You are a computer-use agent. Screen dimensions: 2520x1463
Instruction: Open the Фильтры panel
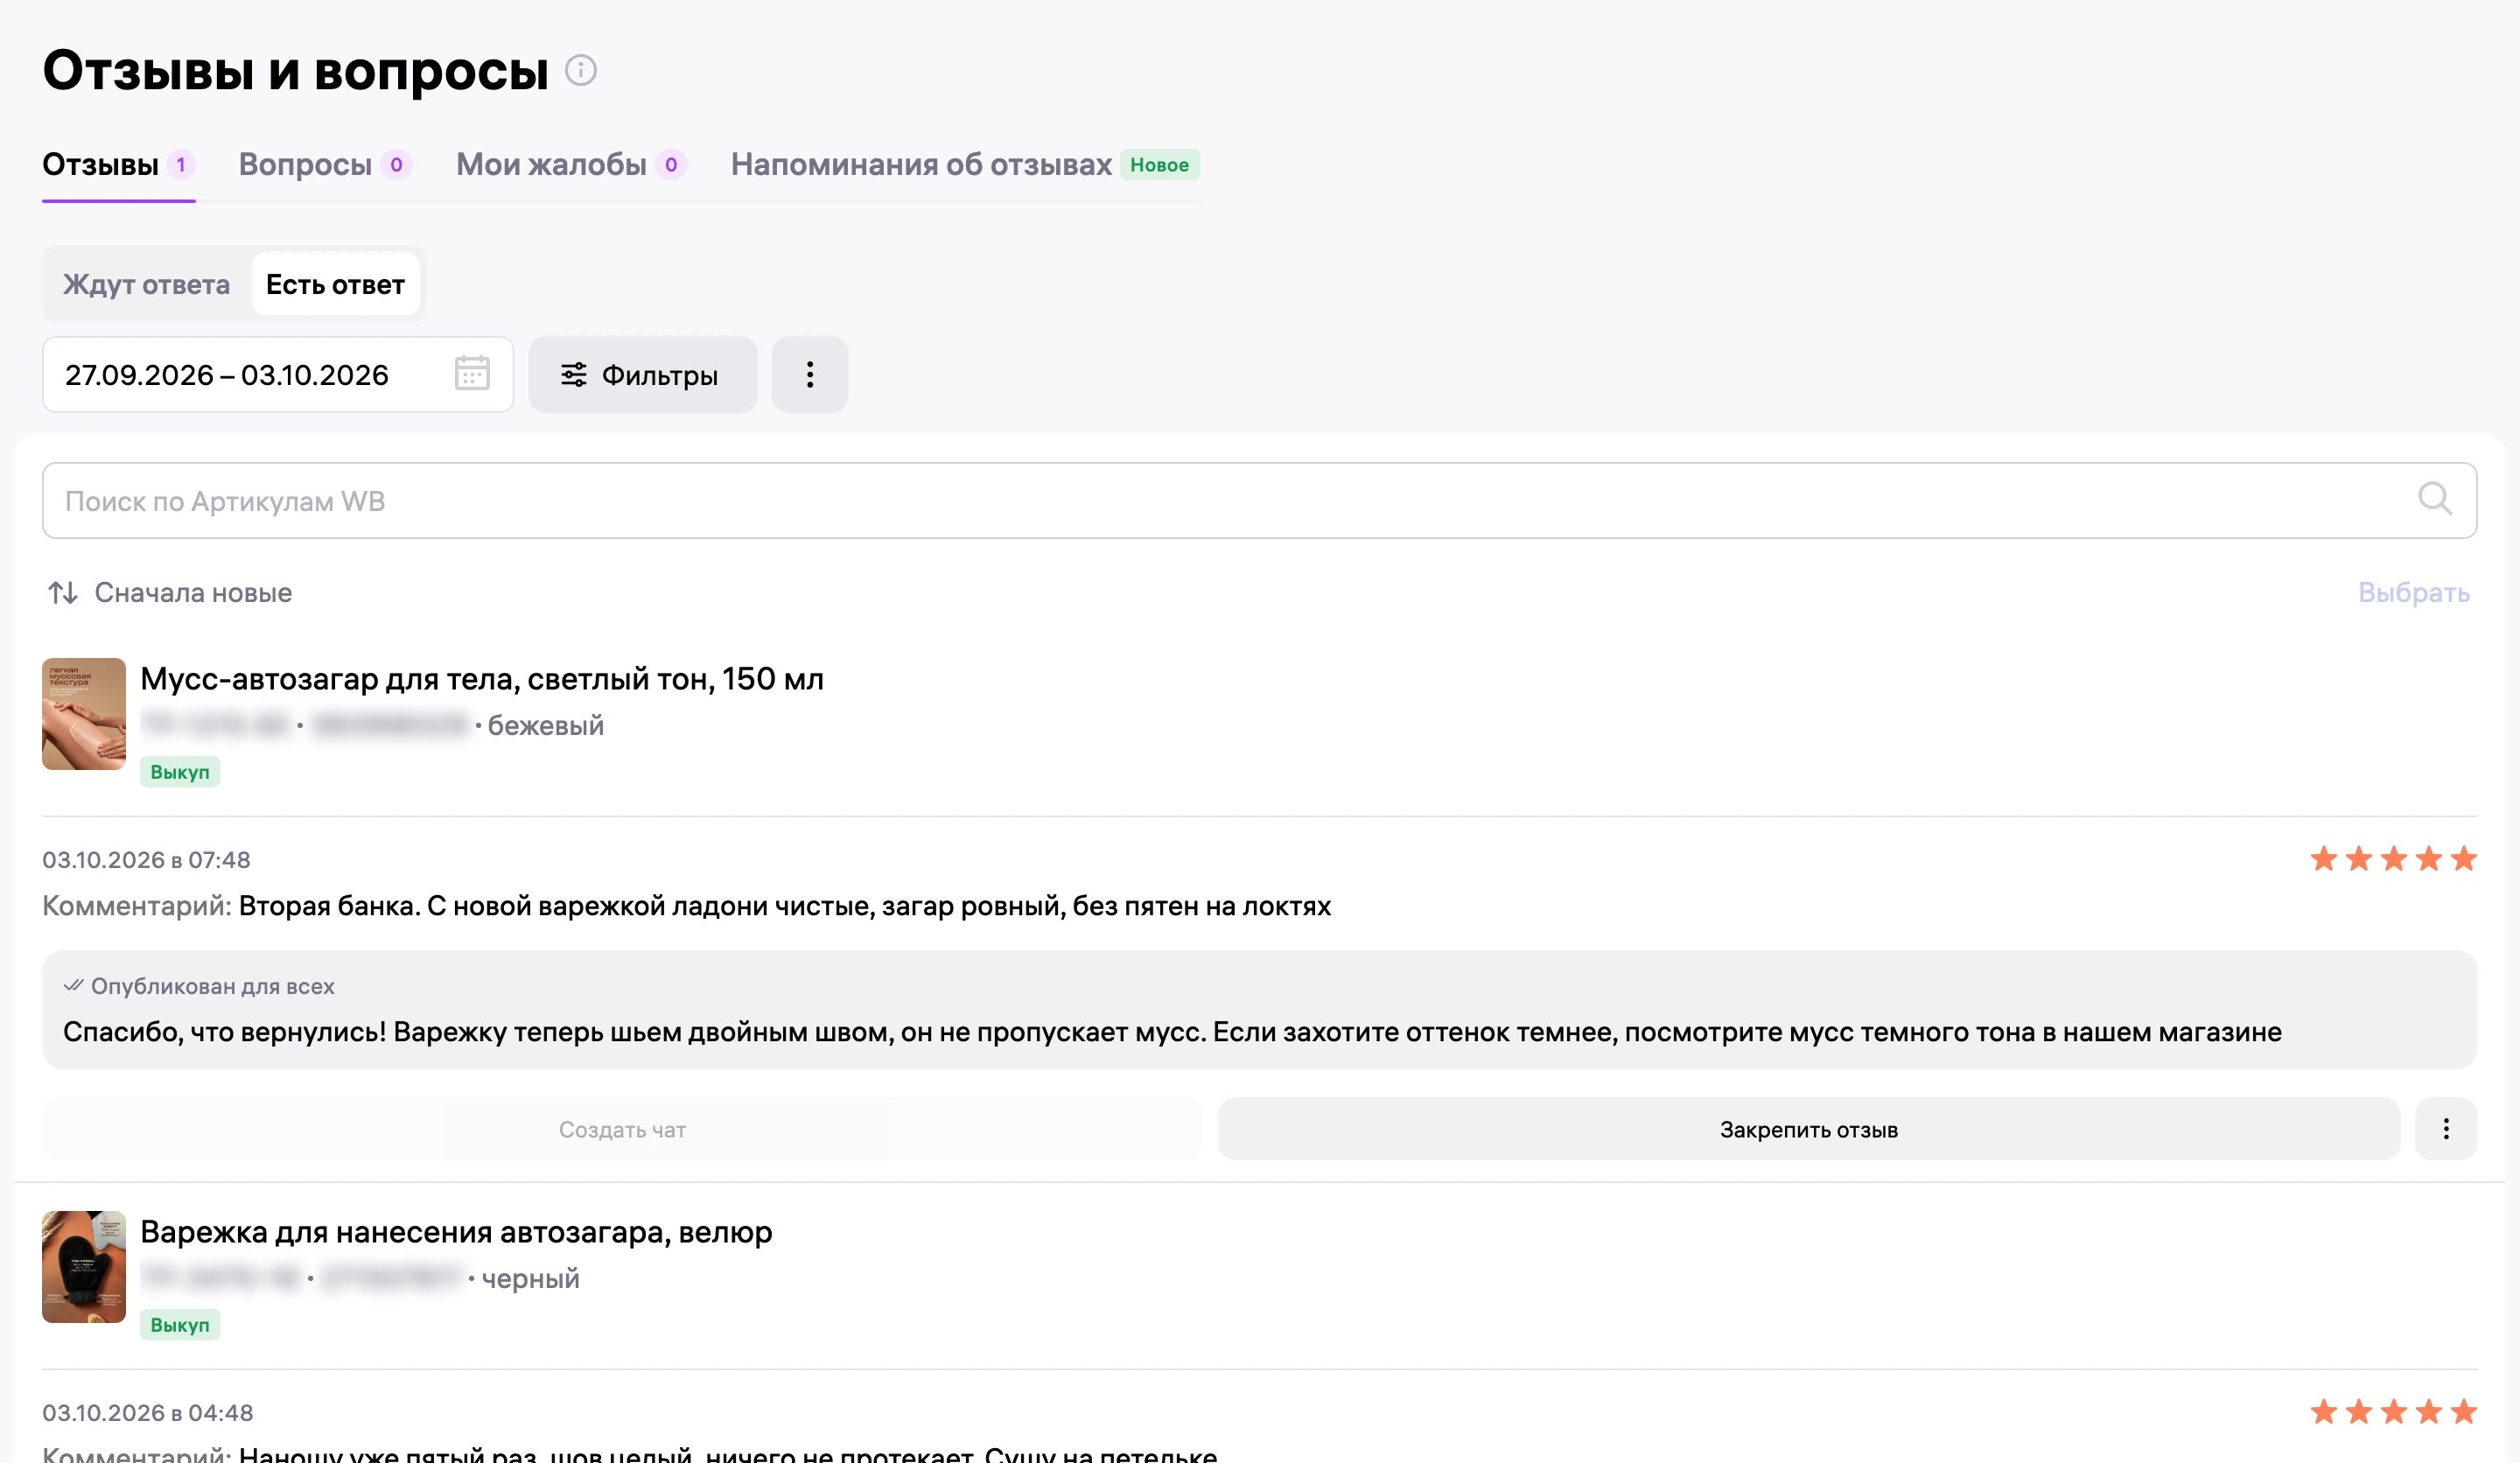pyautogui.click(x=642, y=375)
